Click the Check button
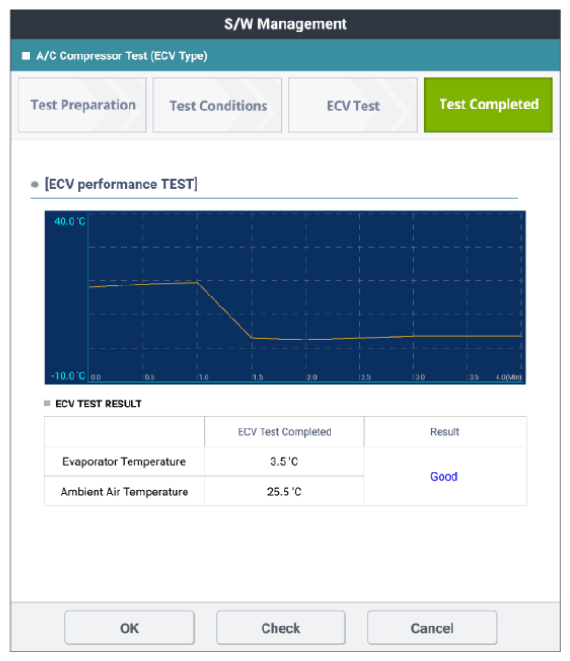 281,628
